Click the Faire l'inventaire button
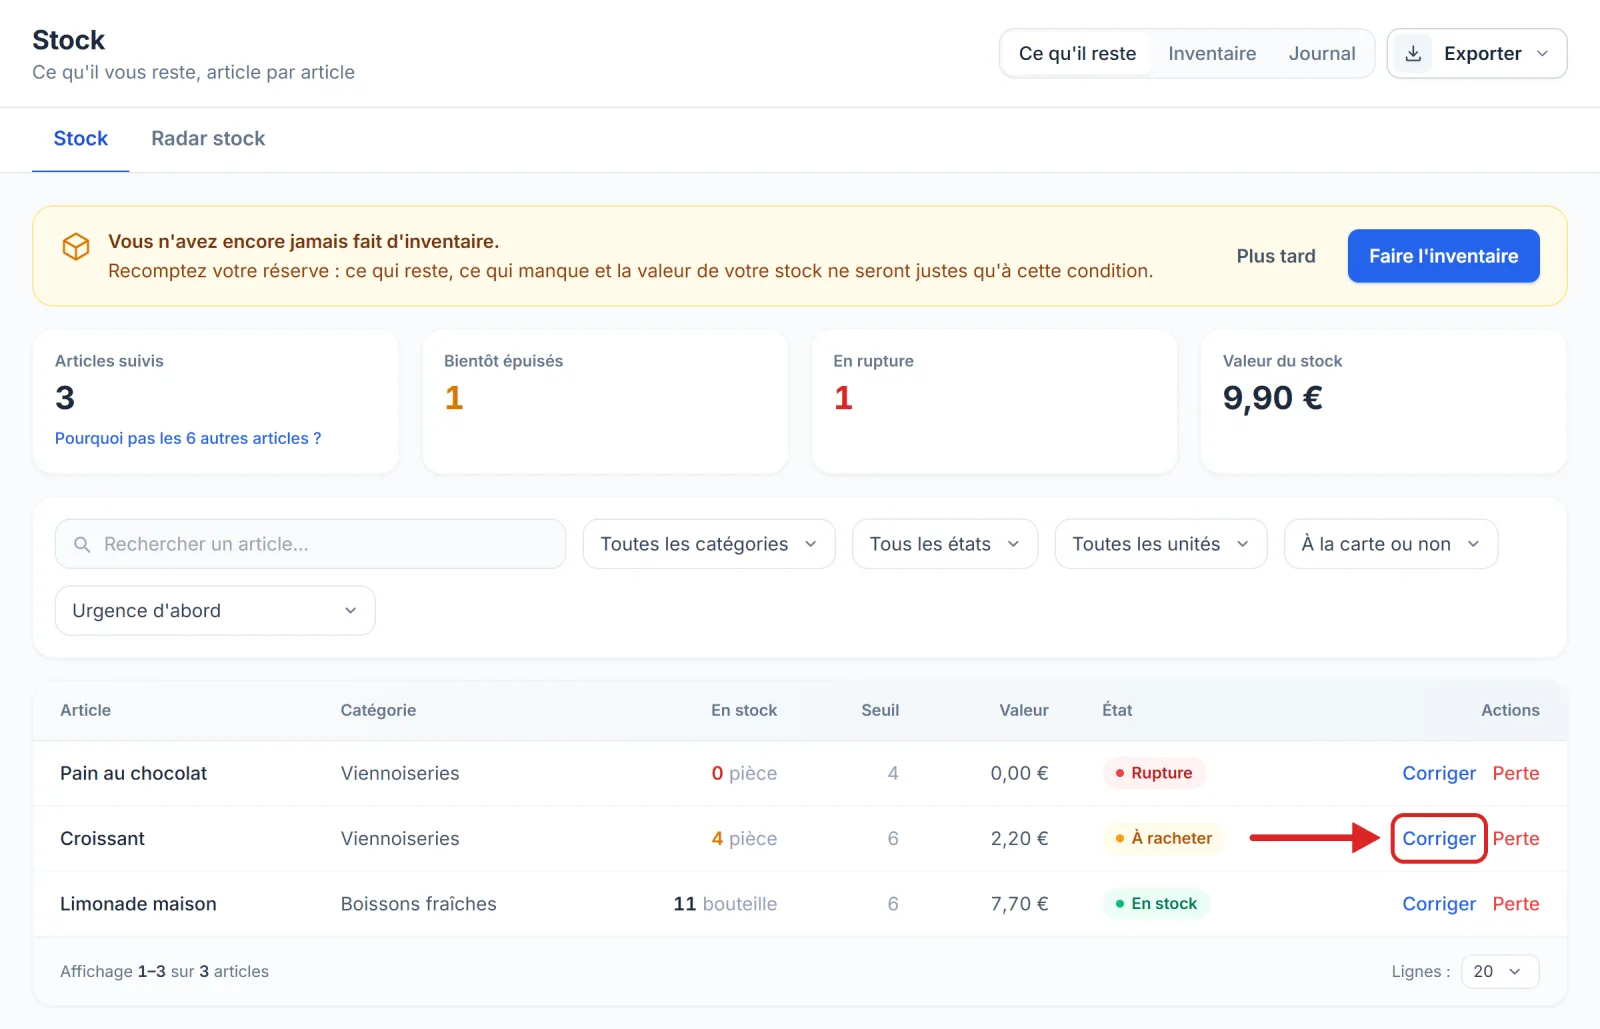Image resolution: width=1600 pixels, height=1029 pixels. 1443,256
